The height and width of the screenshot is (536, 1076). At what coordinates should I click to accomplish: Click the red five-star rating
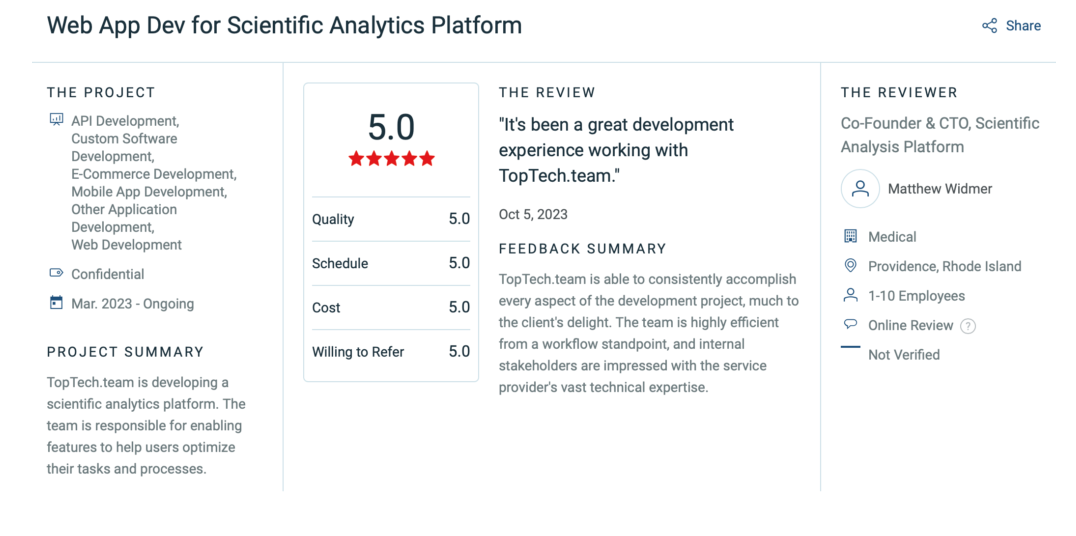pyautogui.click(x=391, y=159)
